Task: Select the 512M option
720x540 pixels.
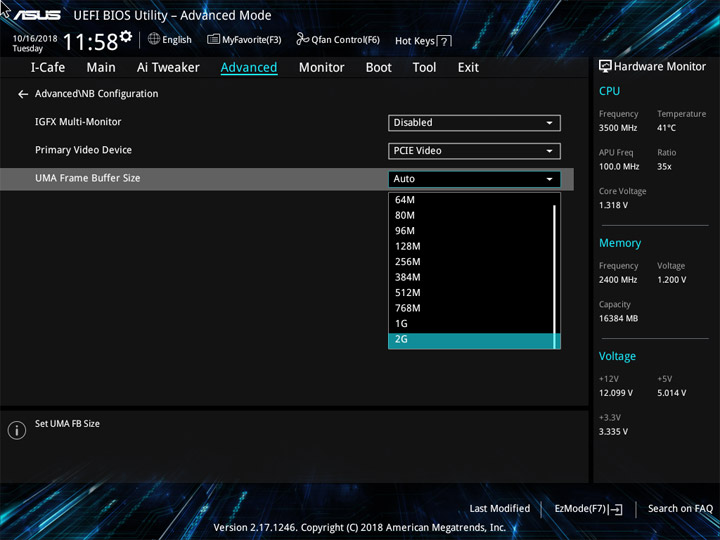Action: tap(471, 293)
